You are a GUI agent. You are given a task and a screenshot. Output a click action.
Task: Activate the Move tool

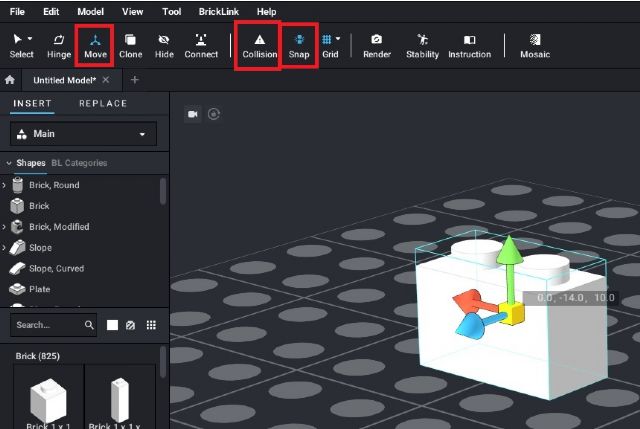click(95, 45)
